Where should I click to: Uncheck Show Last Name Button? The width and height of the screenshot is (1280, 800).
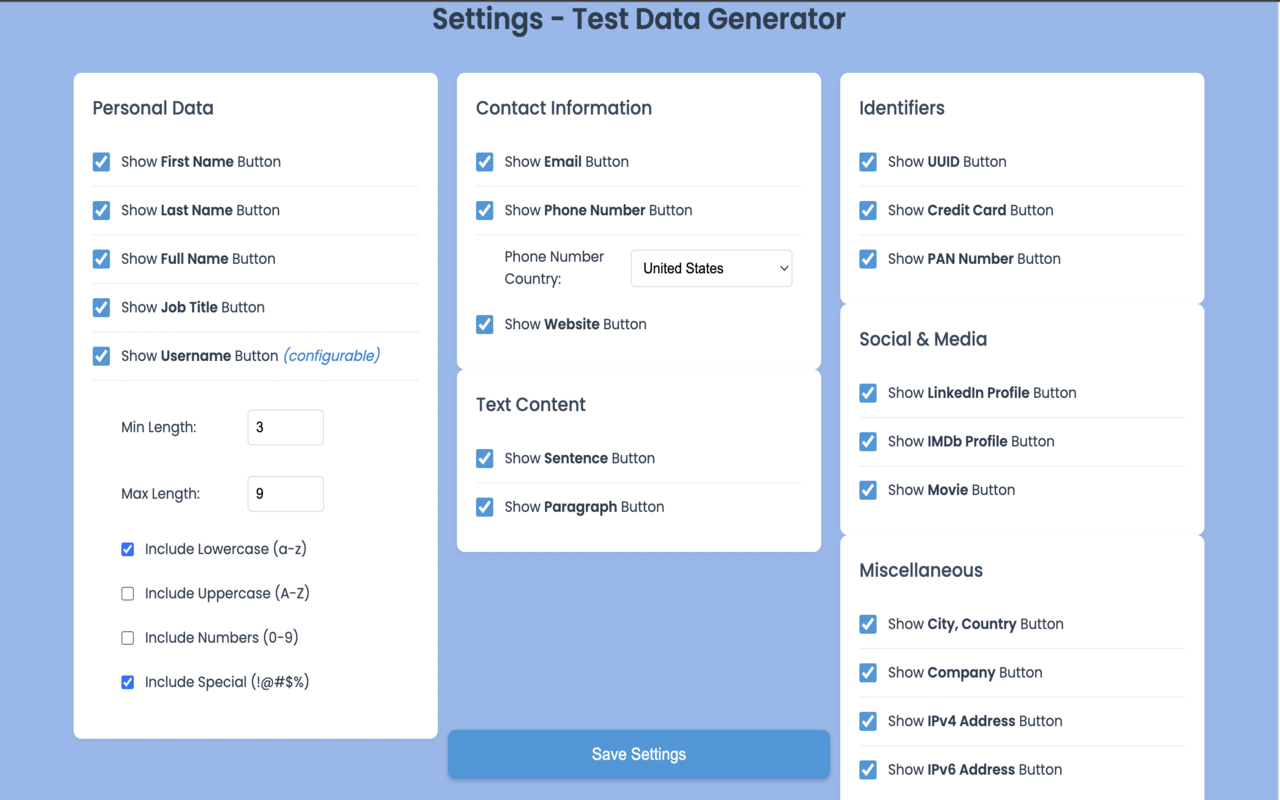pos(101,210)
